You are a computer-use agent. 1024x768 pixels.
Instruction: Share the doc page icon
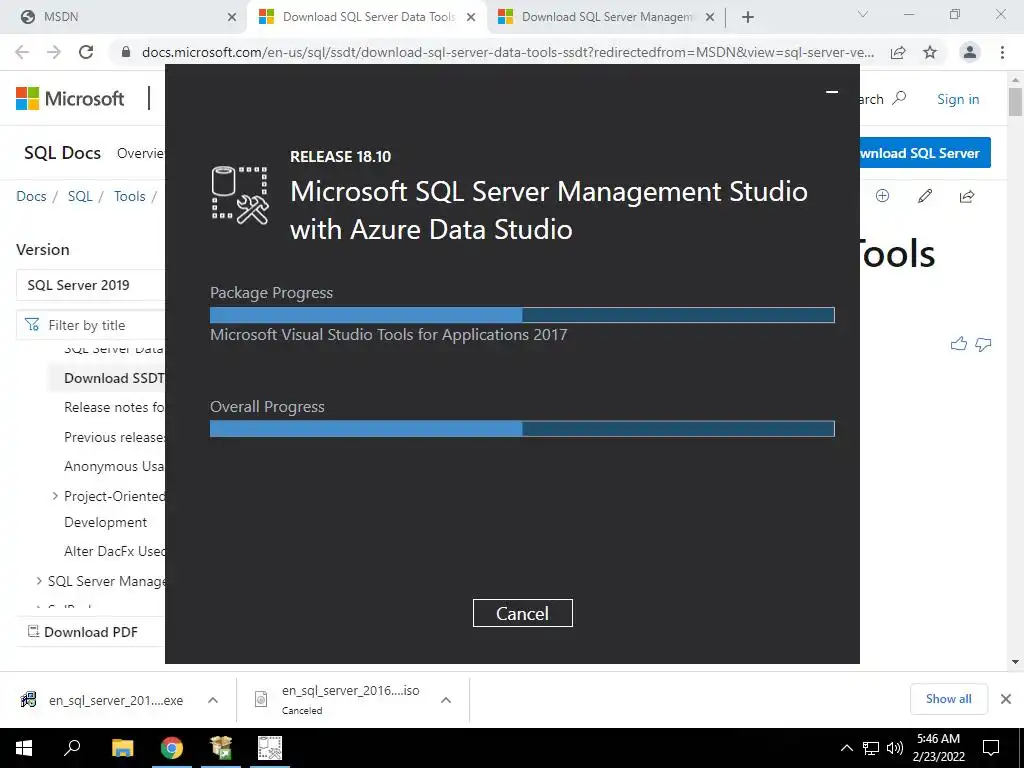coord(967,196)
